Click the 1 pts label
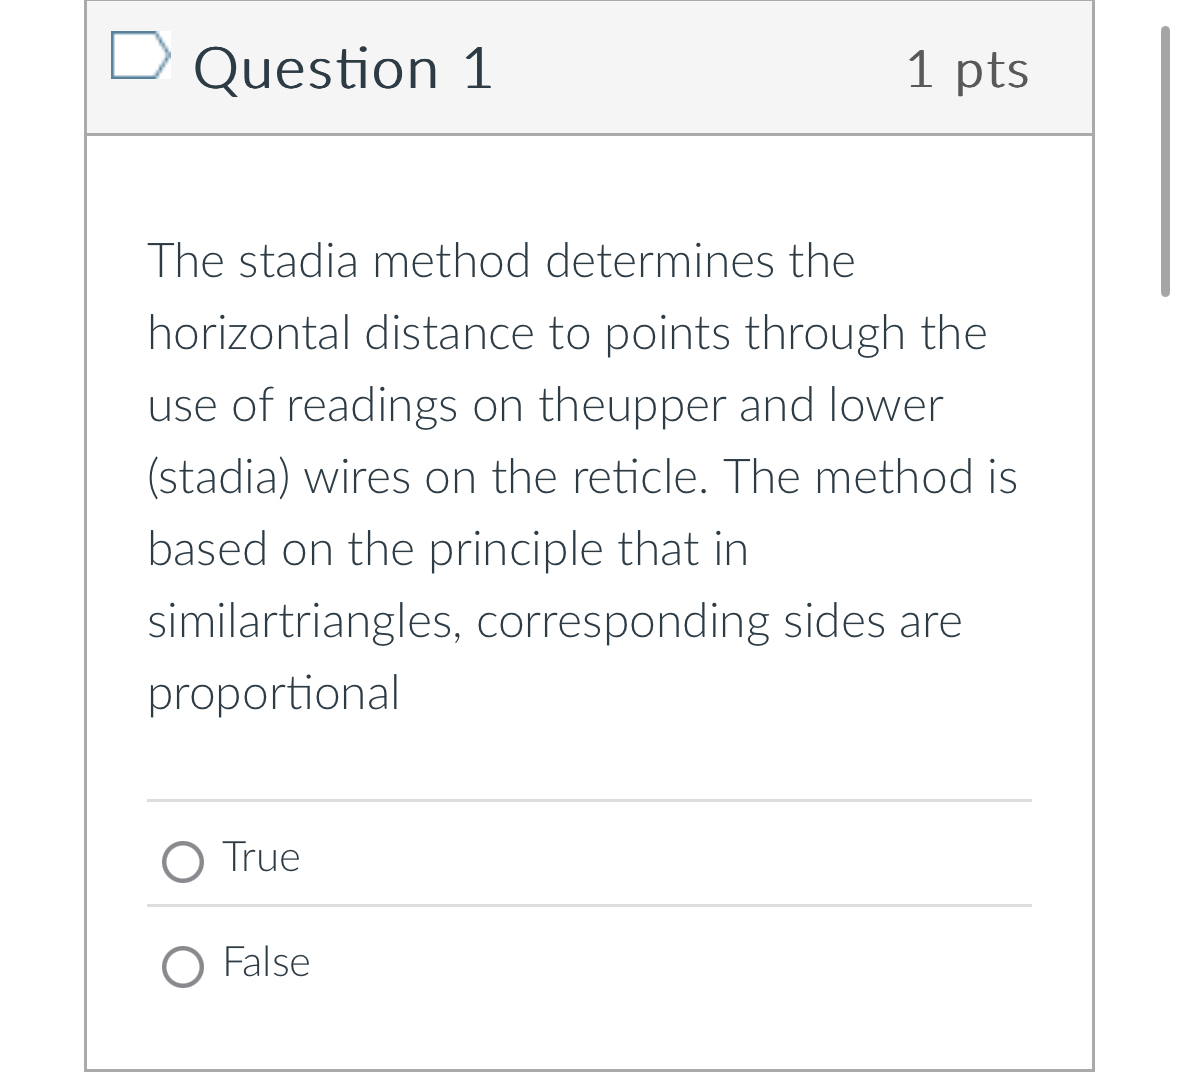The width and height of the screenshot is (1179, 1077). click(968, 68)
